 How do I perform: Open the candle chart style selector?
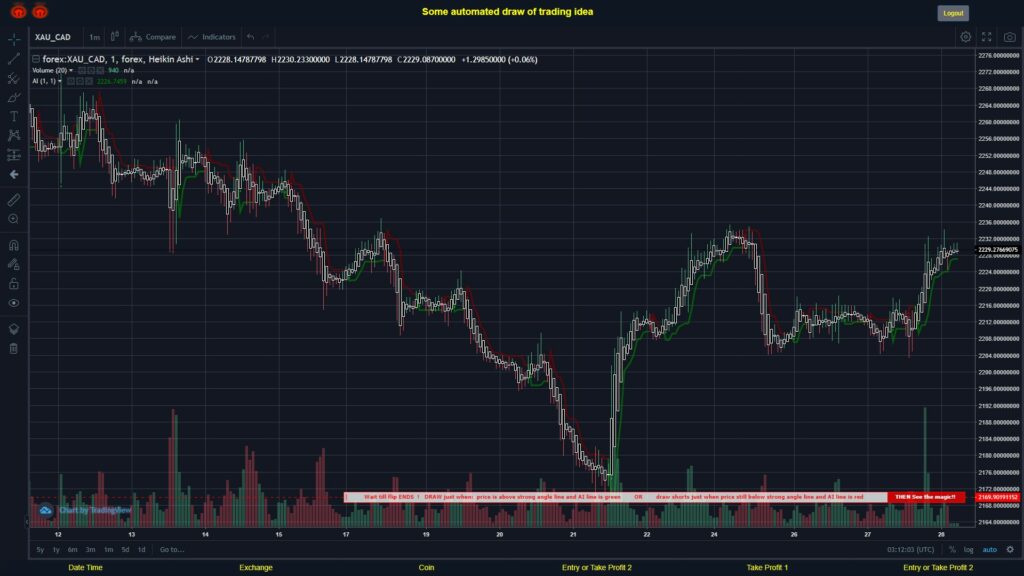tap(114, 37)
